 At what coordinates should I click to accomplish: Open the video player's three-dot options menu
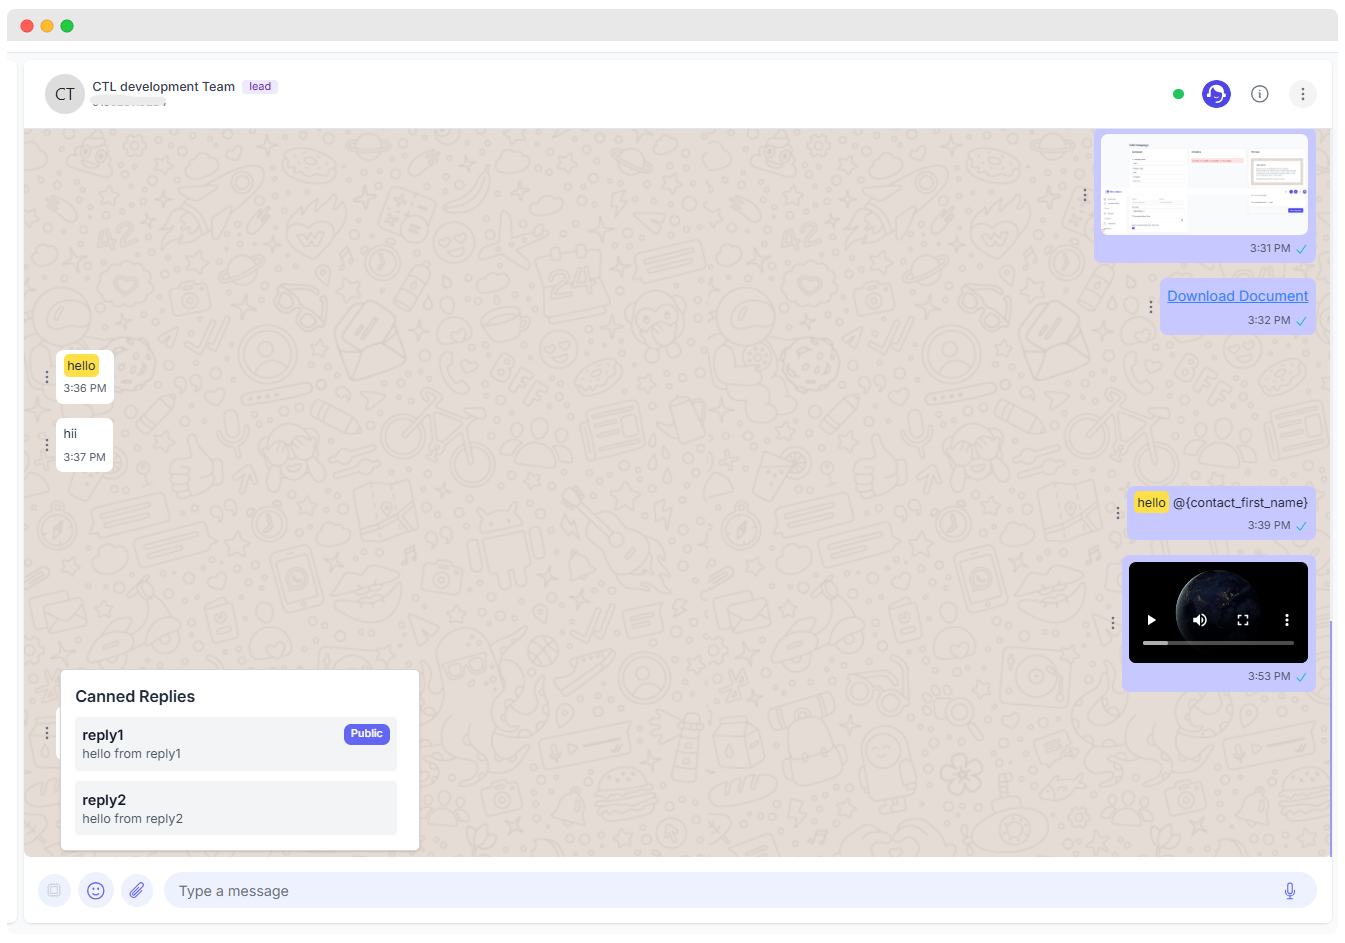pyautogui.click(x=1287, y=620)
